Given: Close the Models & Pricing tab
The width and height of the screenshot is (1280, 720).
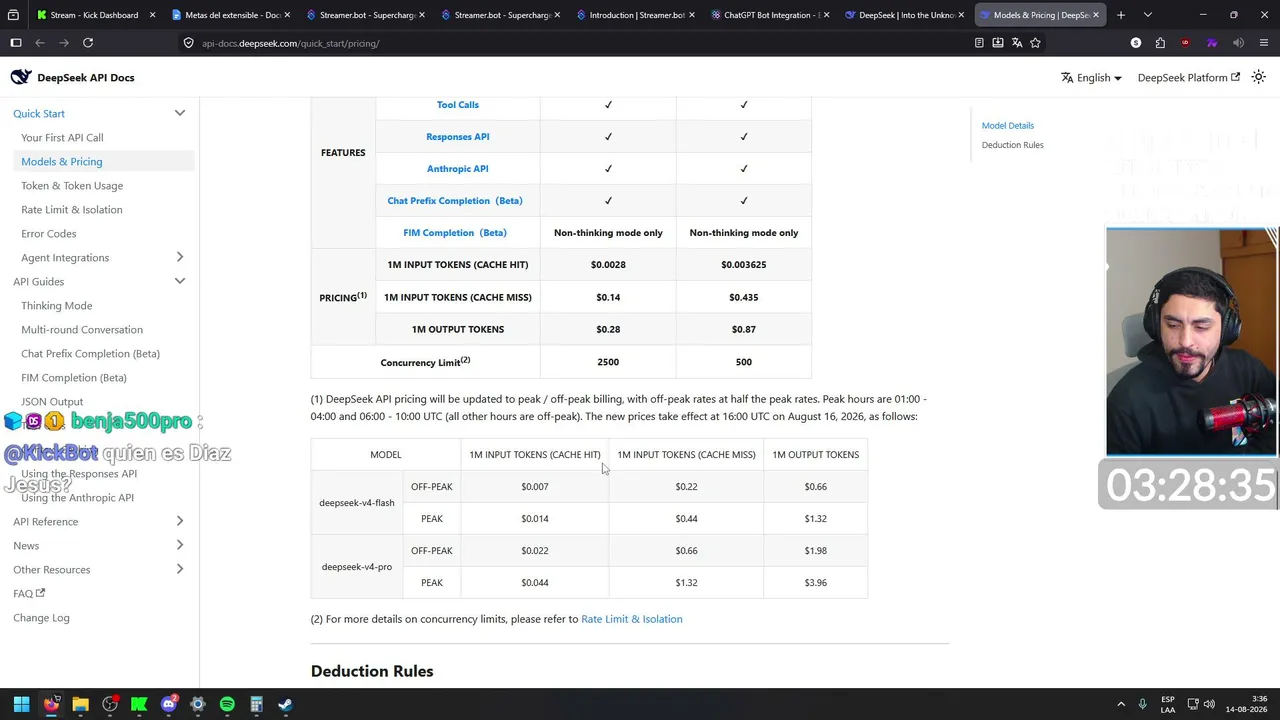Looking at the screenshot, I should click(x=1096, y=15).
